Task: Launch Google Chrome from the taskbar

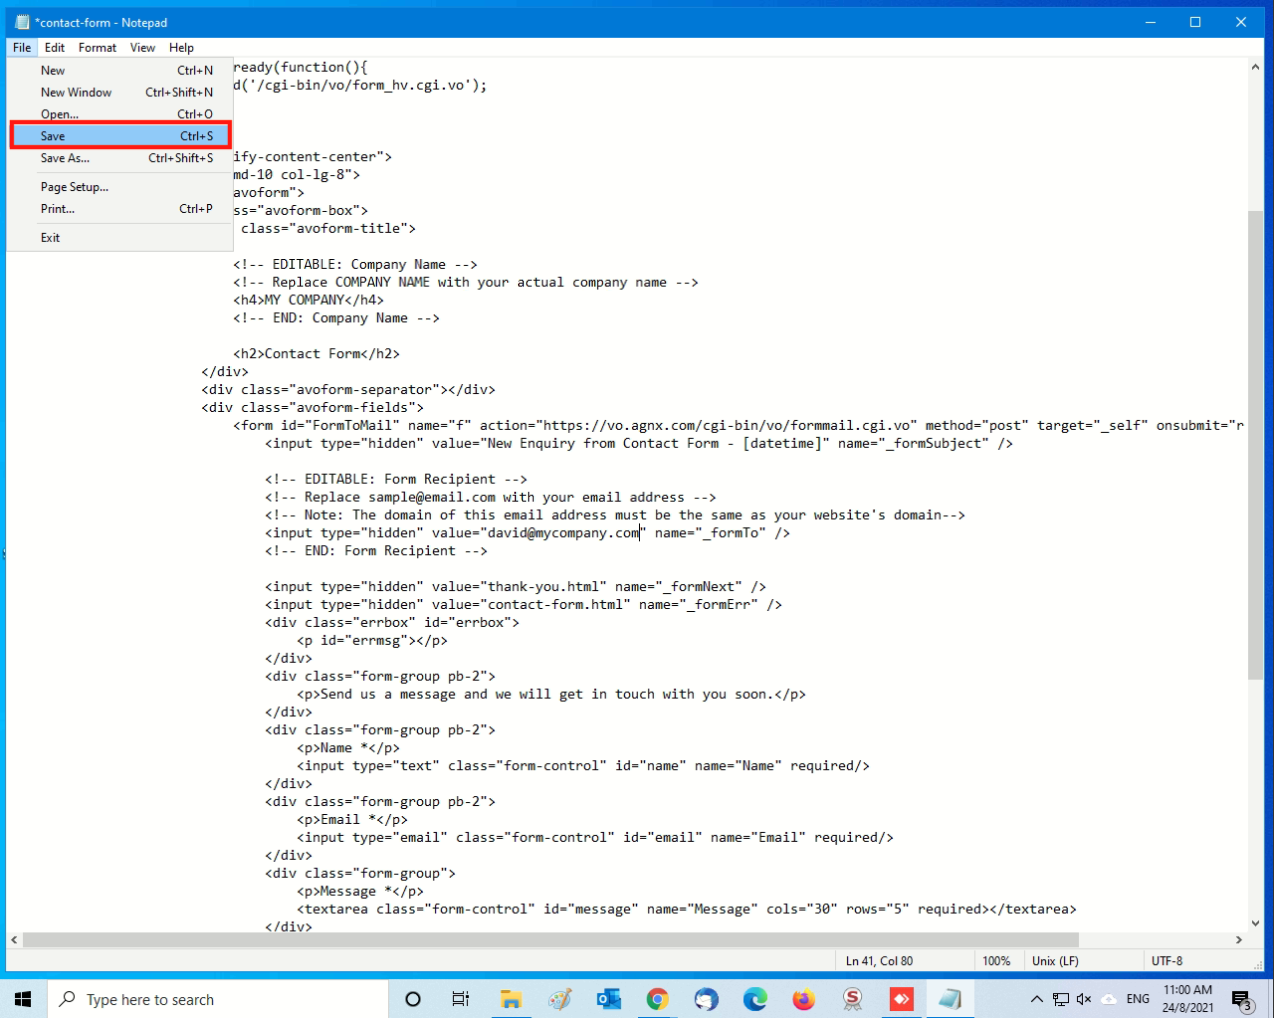Action: [x=657, y=999]
